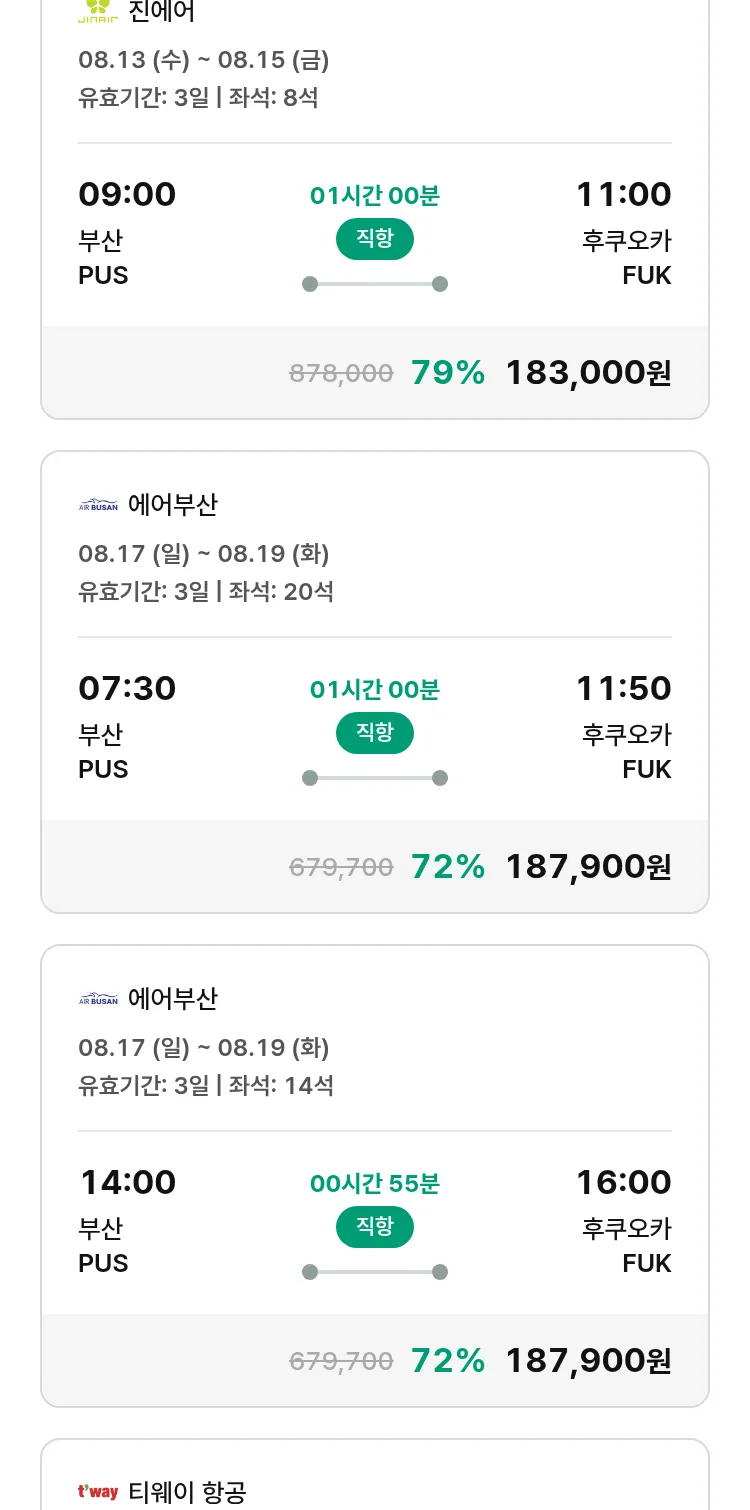The height and width of the screenshot is (1510, 750).
Task: Click the struck-through 878,000 original price
Action: (341, 374)
